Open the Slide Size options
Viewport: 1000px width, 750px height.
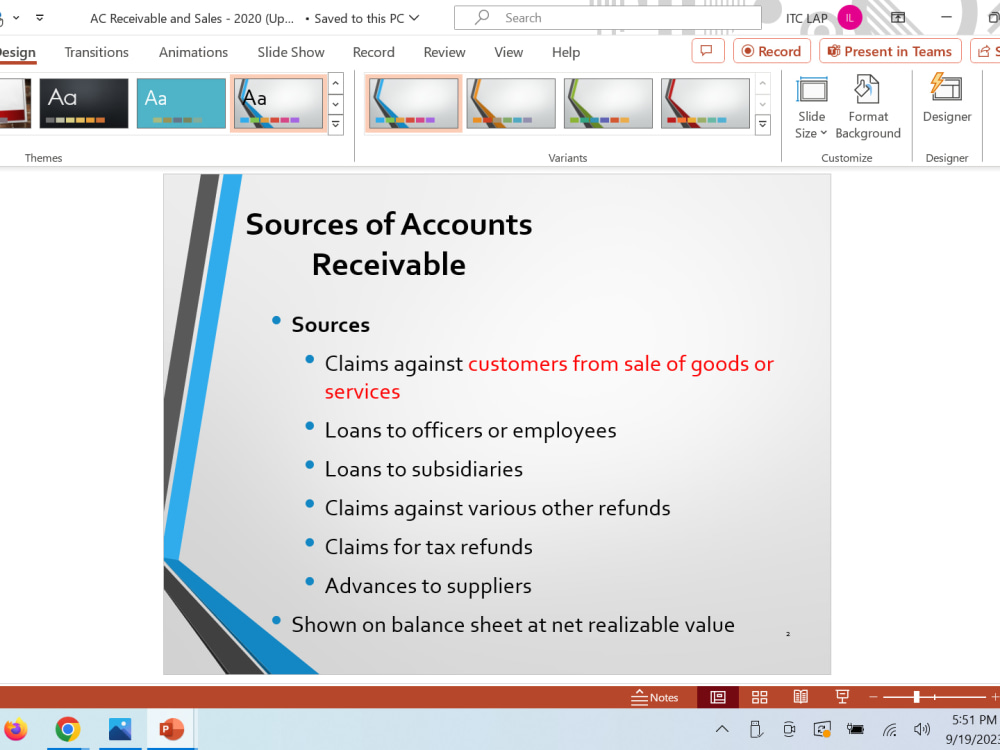tap(811, 107)
